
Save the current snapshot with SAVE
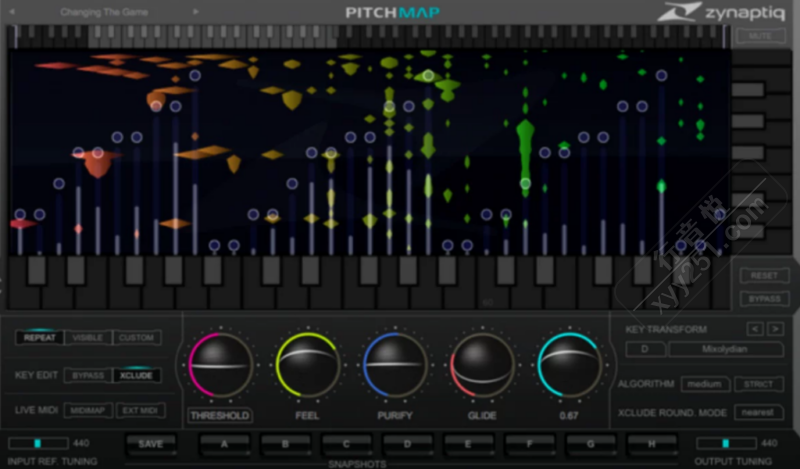coord(151,444)
